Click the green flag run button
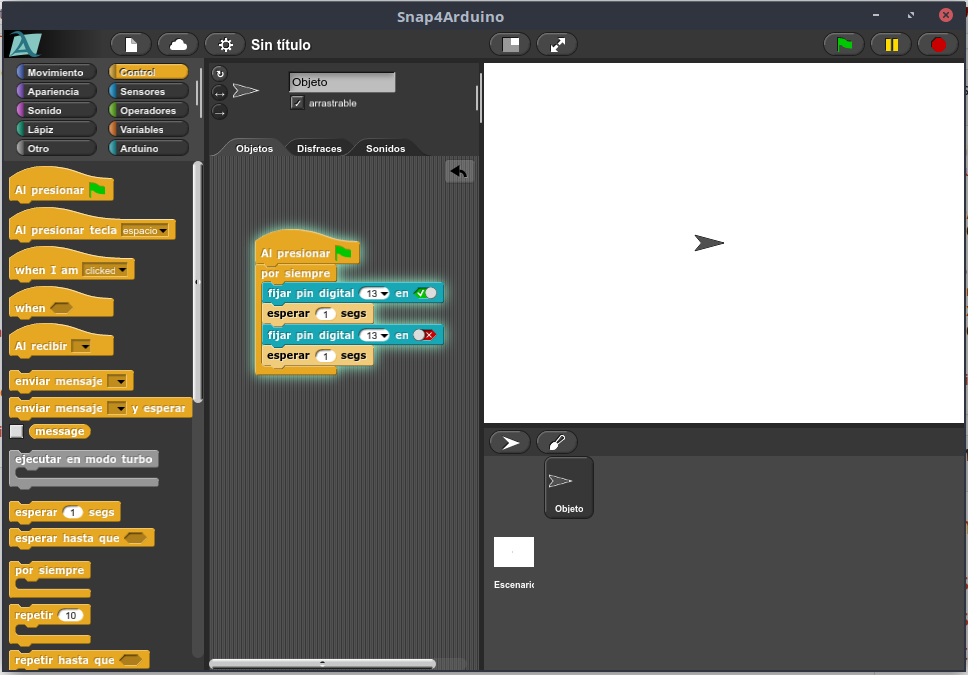968x675 pixels. (x=844, y=45)
